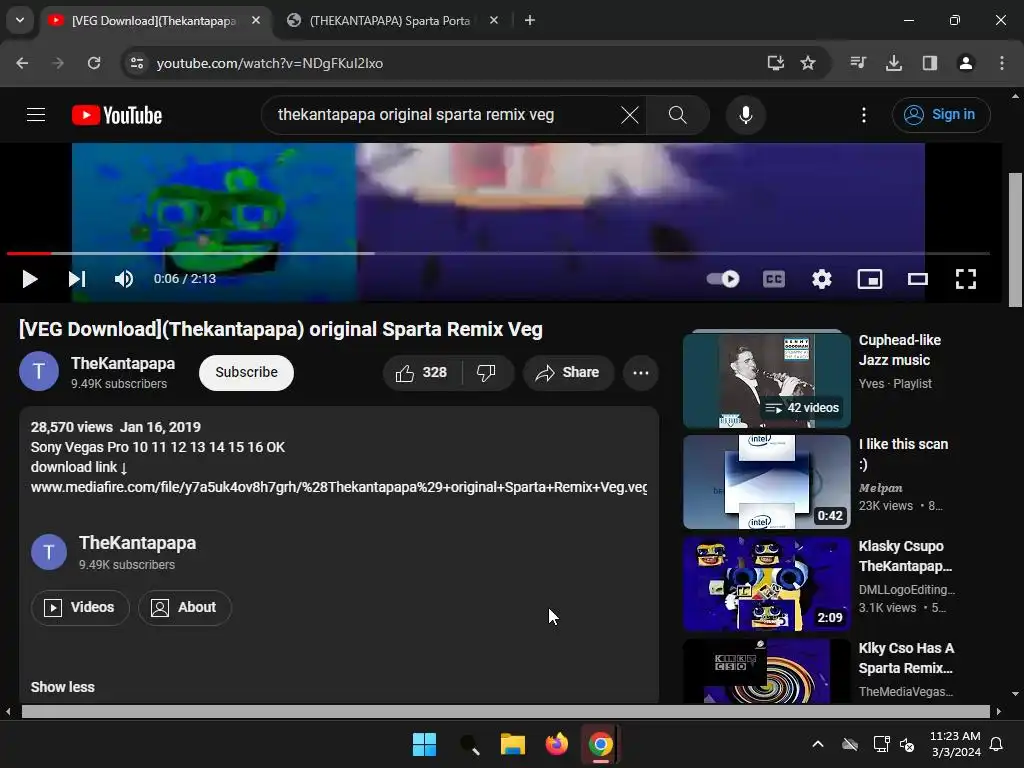The width and height of the screenshot is (1024, 768).
Task: Share this video
Action: [x=568, y=372]
